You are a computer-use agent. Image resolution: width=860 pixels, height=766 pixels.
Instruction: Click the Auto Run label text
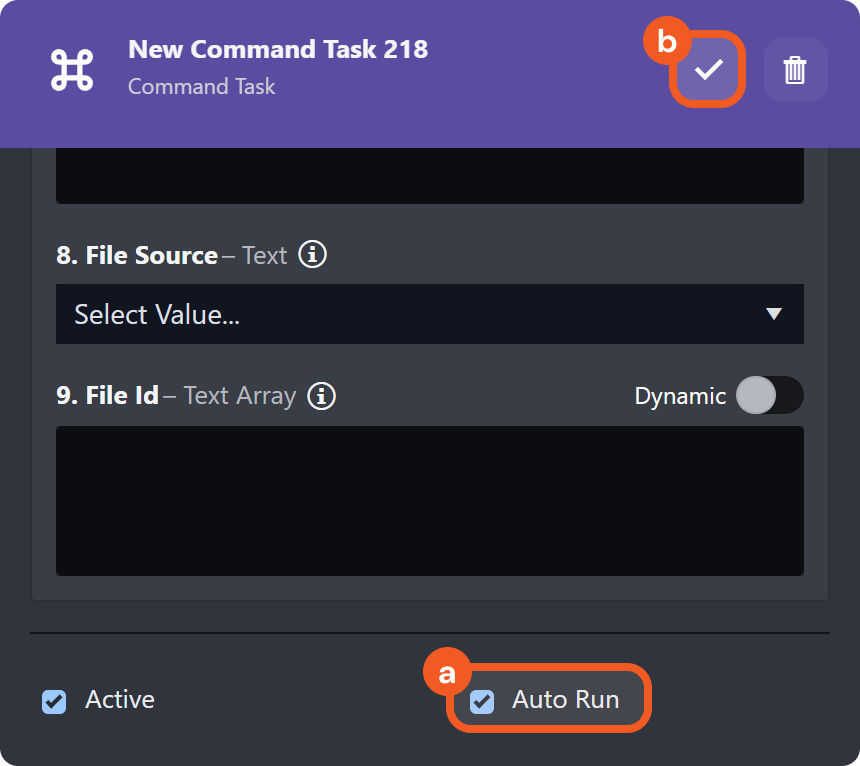[x=565, y=700]
